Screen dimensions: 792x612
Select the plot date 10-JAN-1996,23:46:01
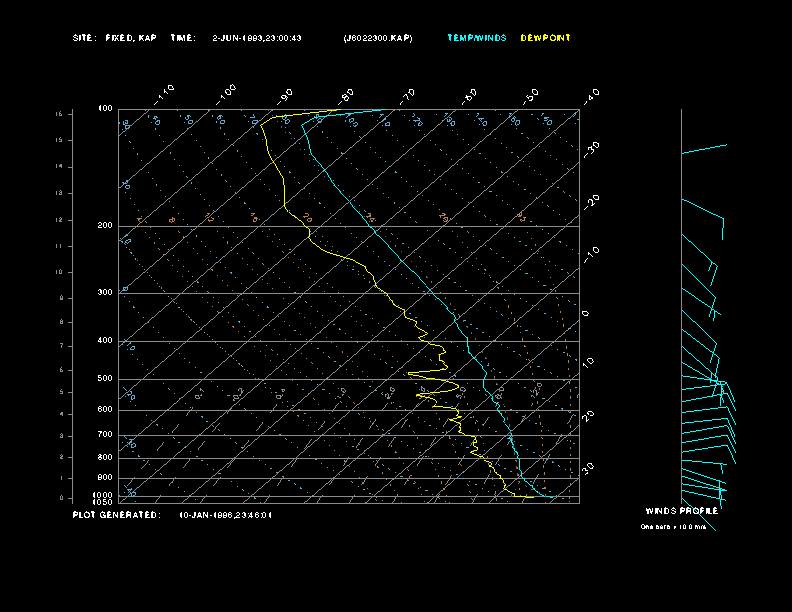[x=225, y=515]
